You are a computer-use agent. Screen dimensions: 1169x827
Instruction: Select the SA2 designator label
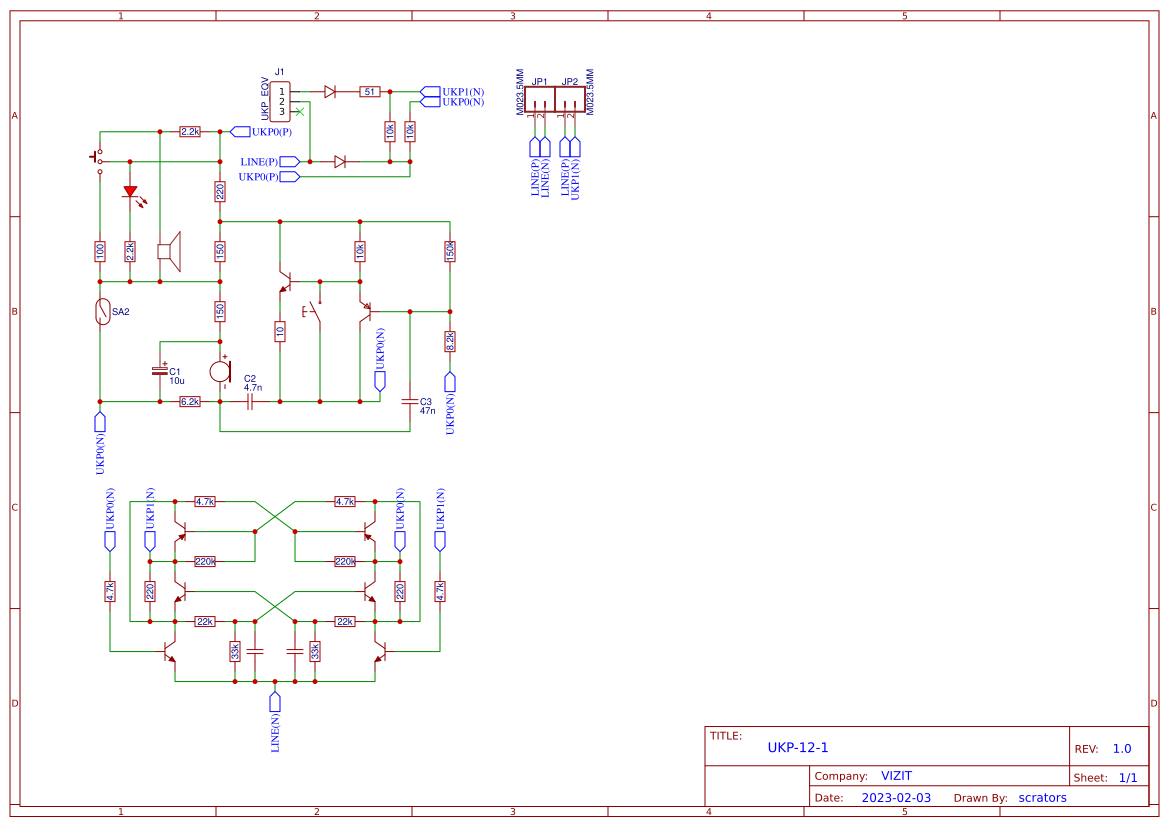(121, 312)
